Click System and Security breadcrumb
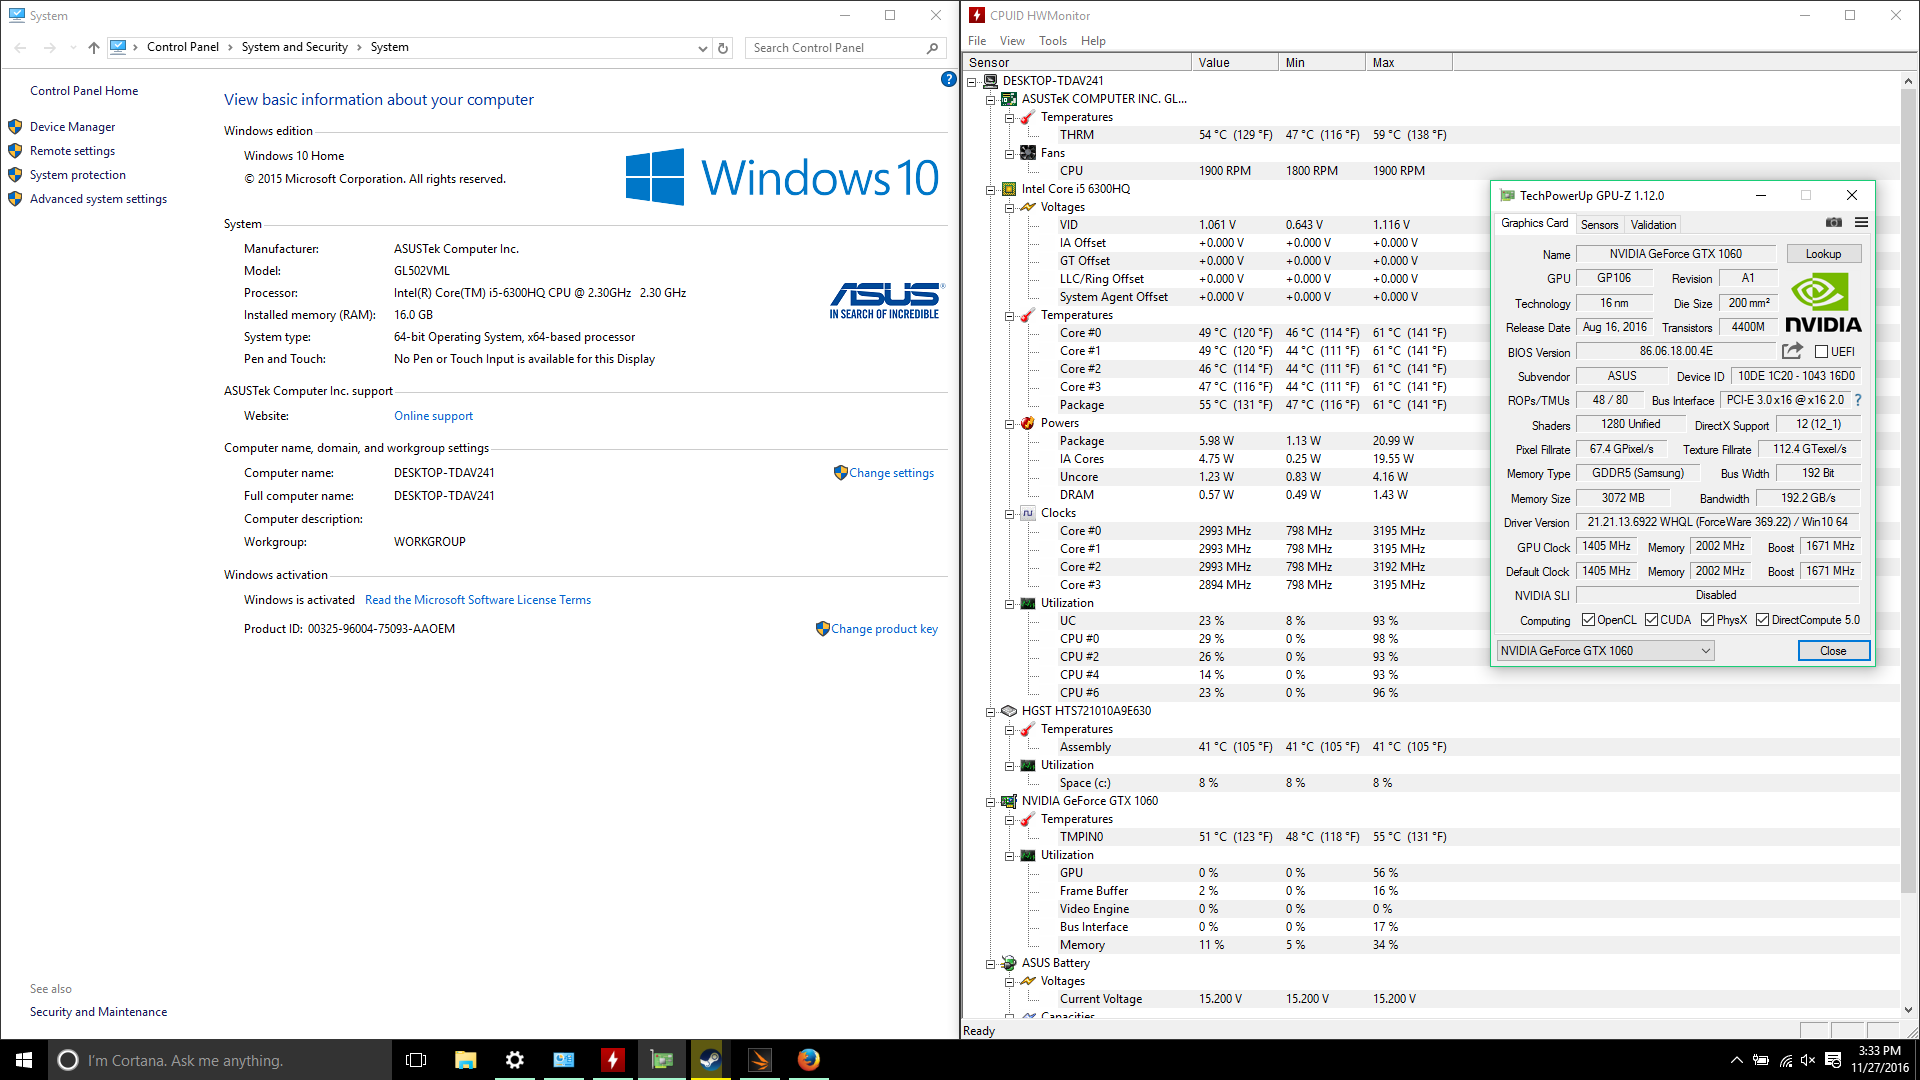 click(x=294, y=47)
